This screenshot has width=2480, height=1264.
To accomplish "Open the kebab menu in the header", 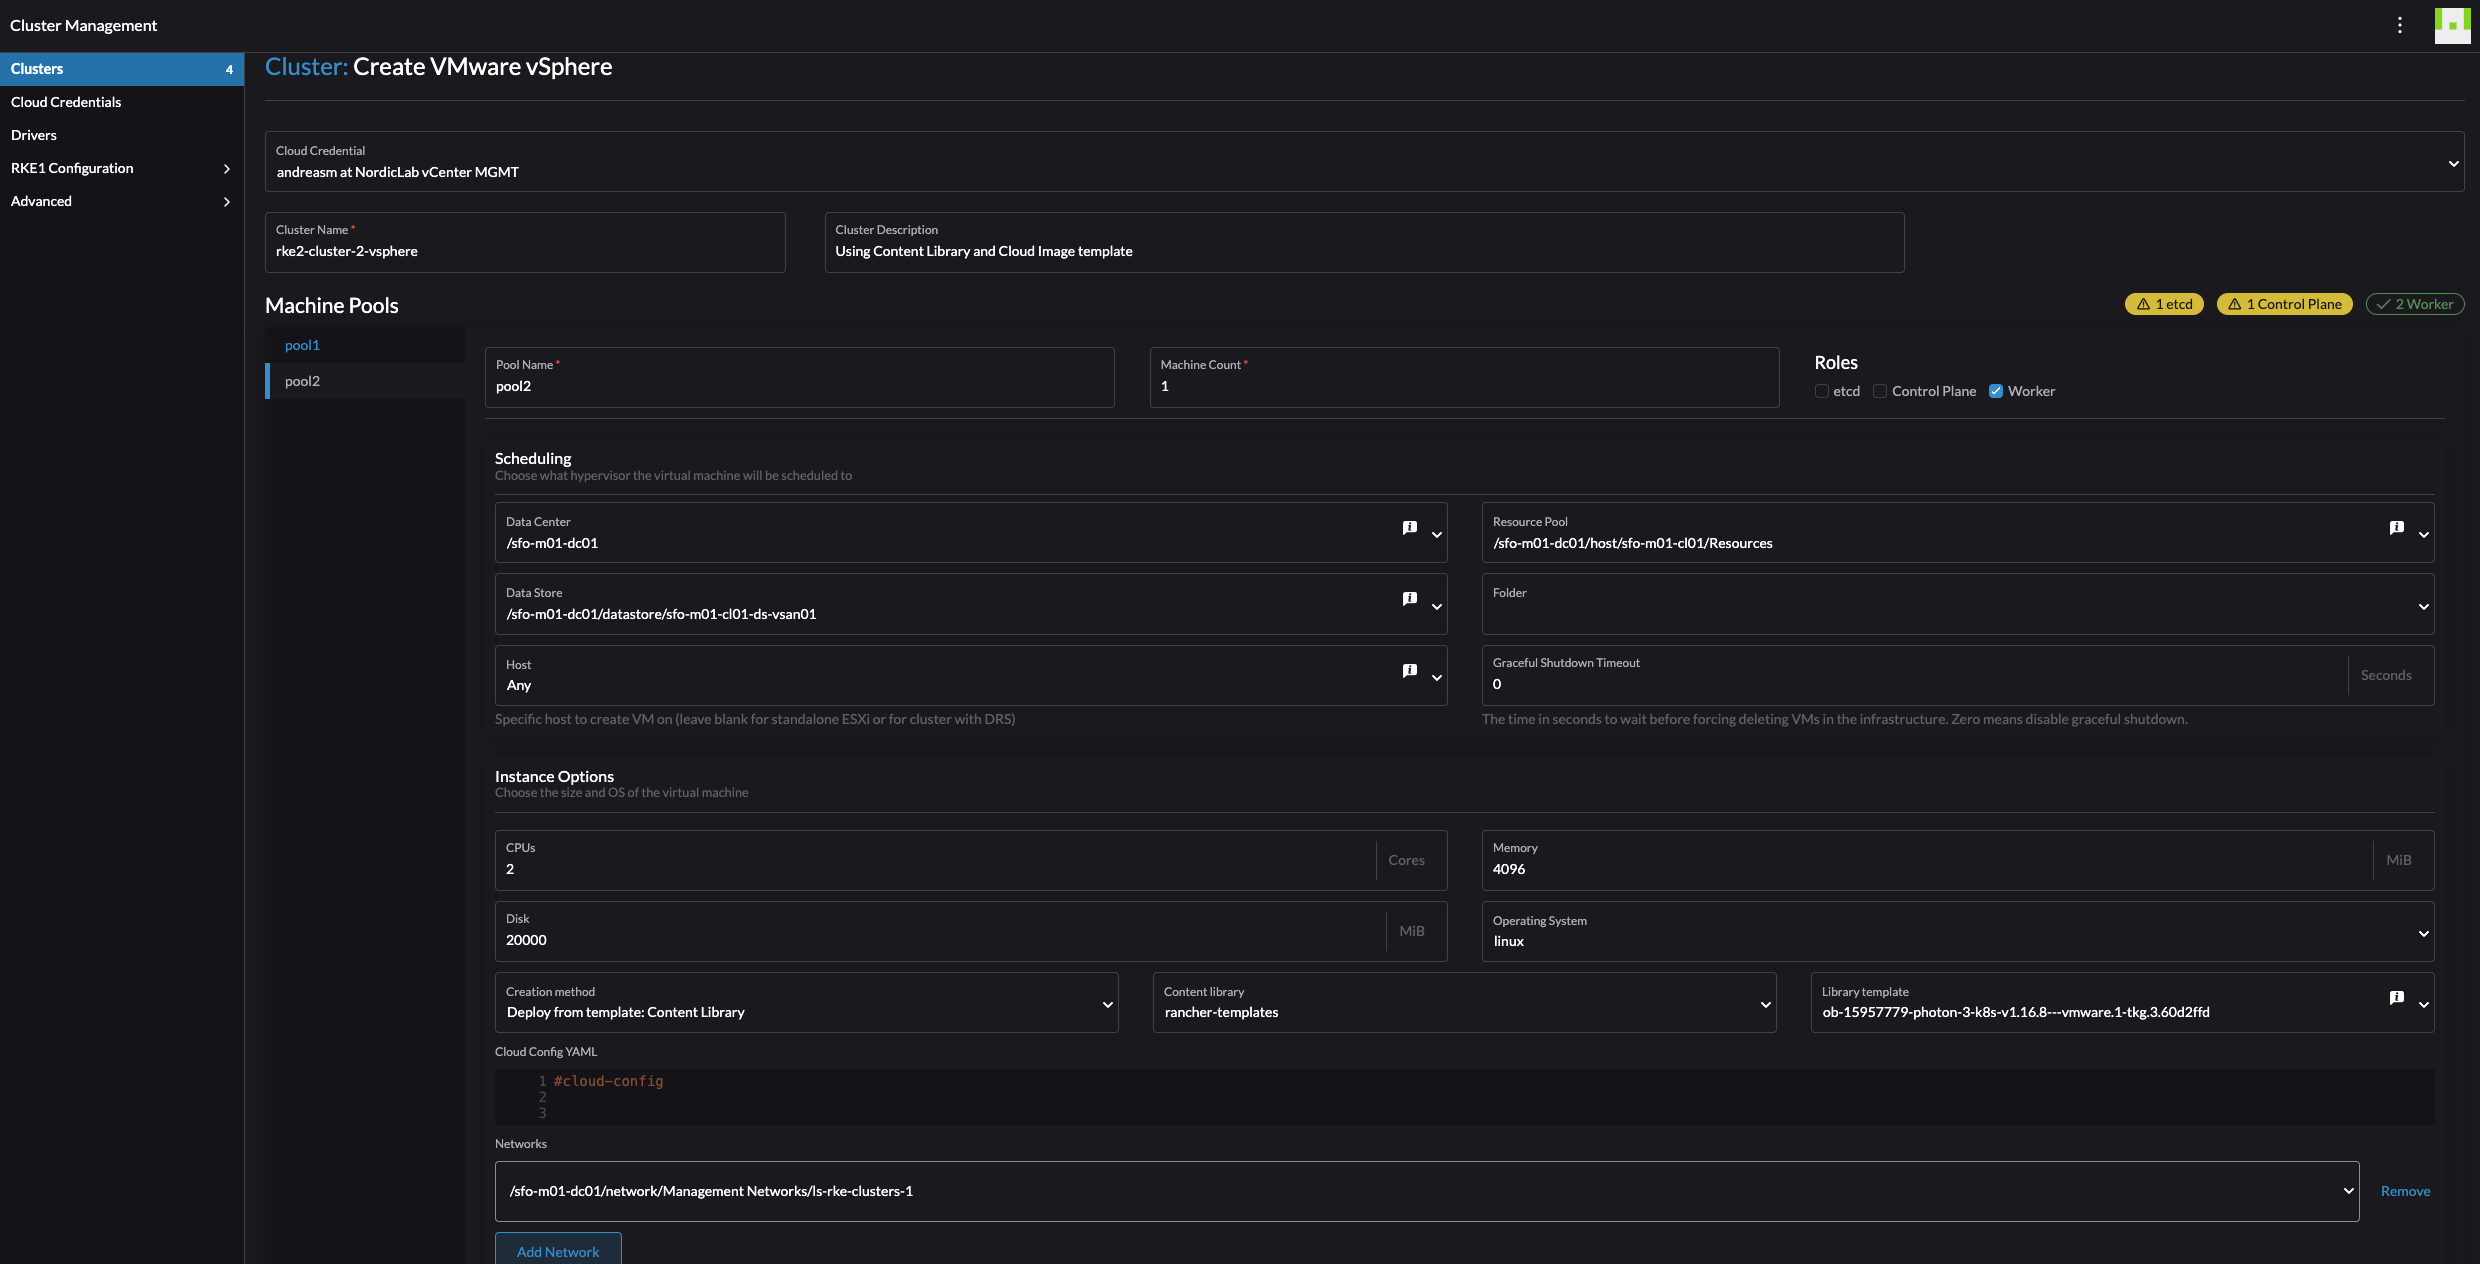I will (x=2400, y=25).
